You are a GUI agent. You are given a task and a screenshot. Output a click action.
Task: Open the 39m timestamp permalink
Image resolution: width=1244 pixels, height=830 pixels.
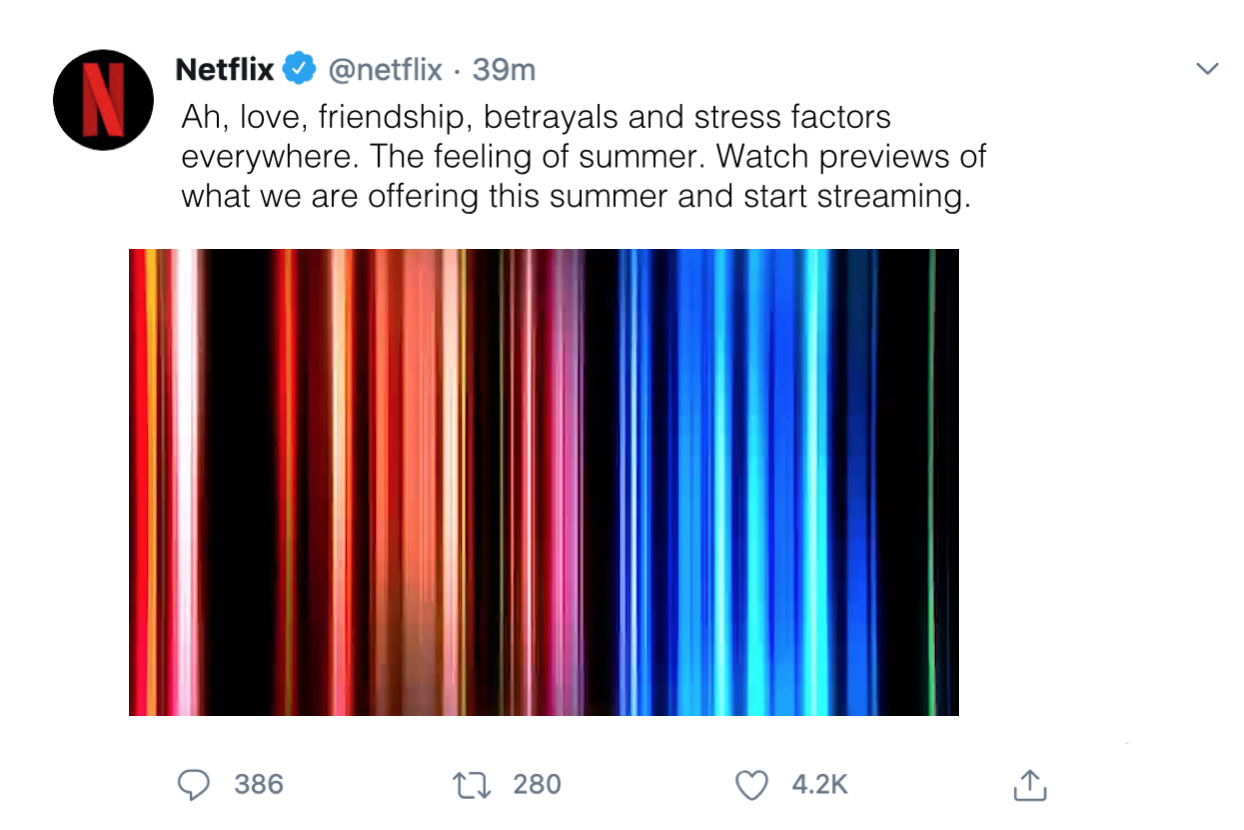[x=504, y=70]
